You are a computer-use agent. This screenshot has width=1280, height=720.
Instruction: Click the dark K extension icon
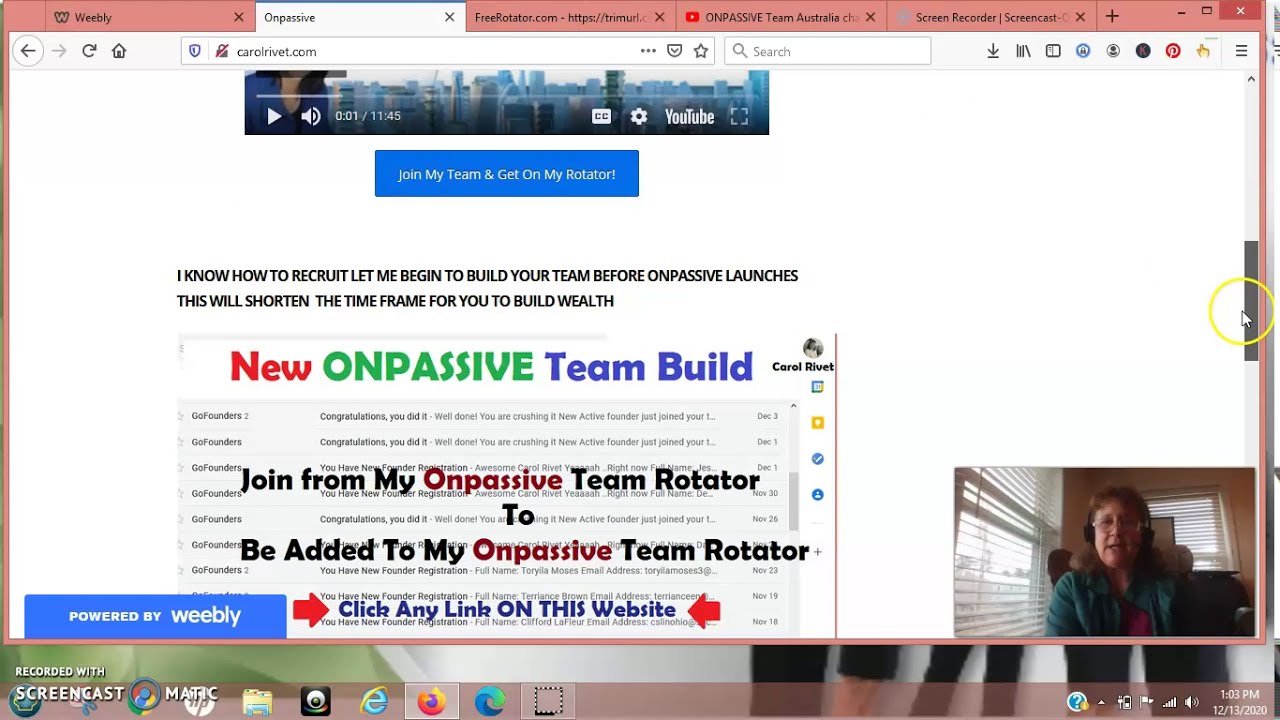pos(1143,51)
